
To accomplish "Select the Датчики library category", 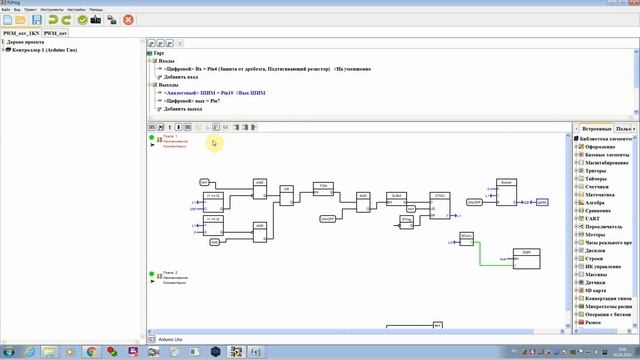I will (595, 282).
